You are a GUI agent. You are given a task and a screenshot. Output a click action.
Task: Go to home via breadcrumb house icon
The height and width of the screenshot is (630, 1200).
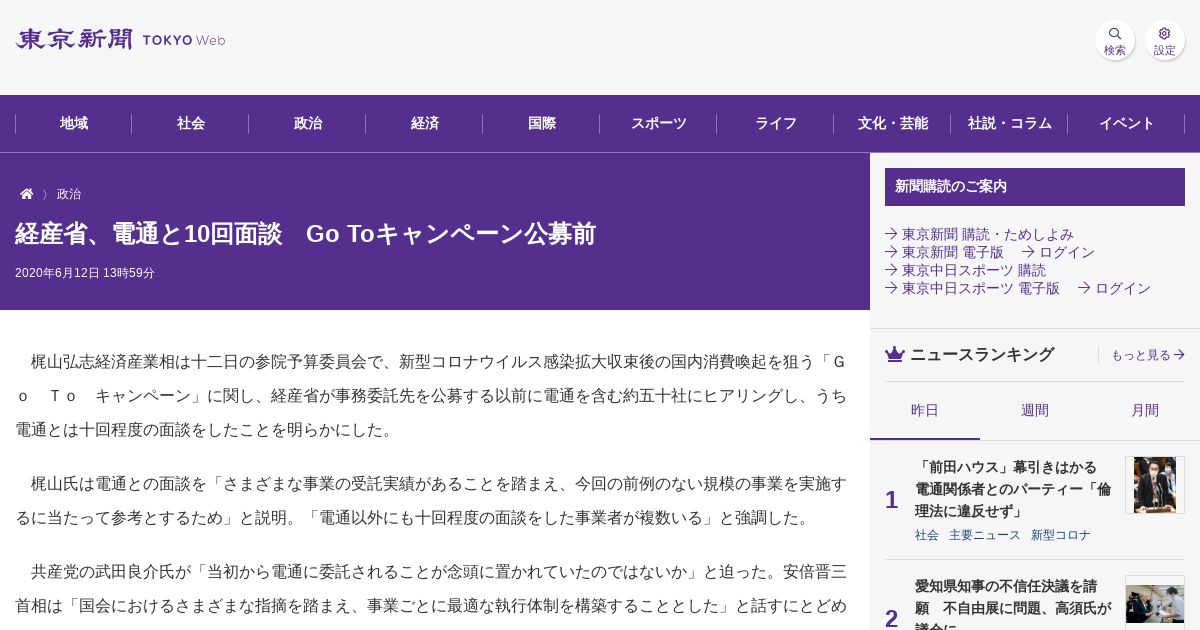[x=27, y=194]
